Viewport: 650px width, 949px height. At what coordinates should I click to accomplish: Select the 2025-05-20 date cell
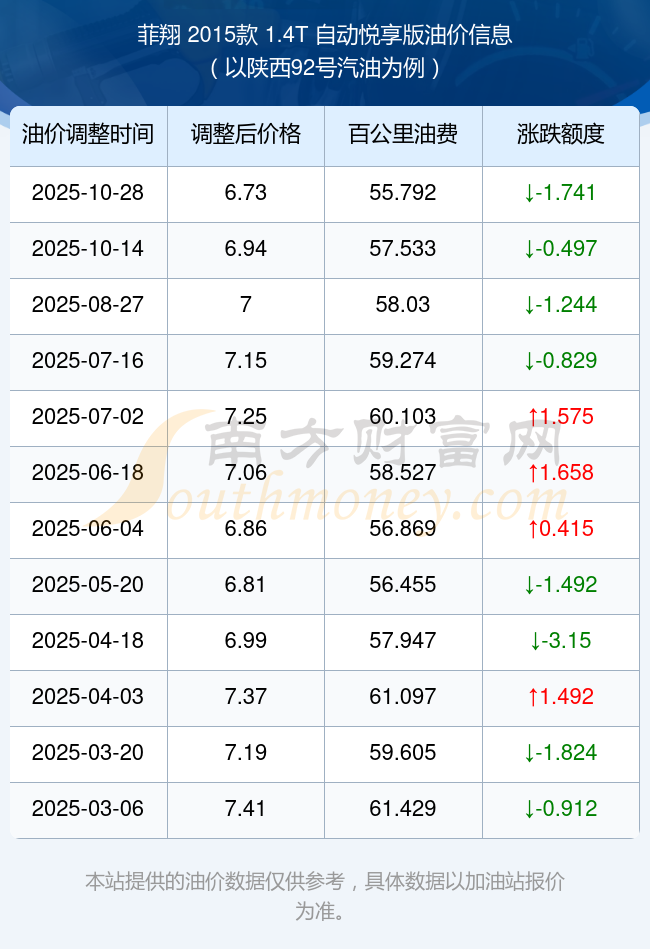(88, 584)
